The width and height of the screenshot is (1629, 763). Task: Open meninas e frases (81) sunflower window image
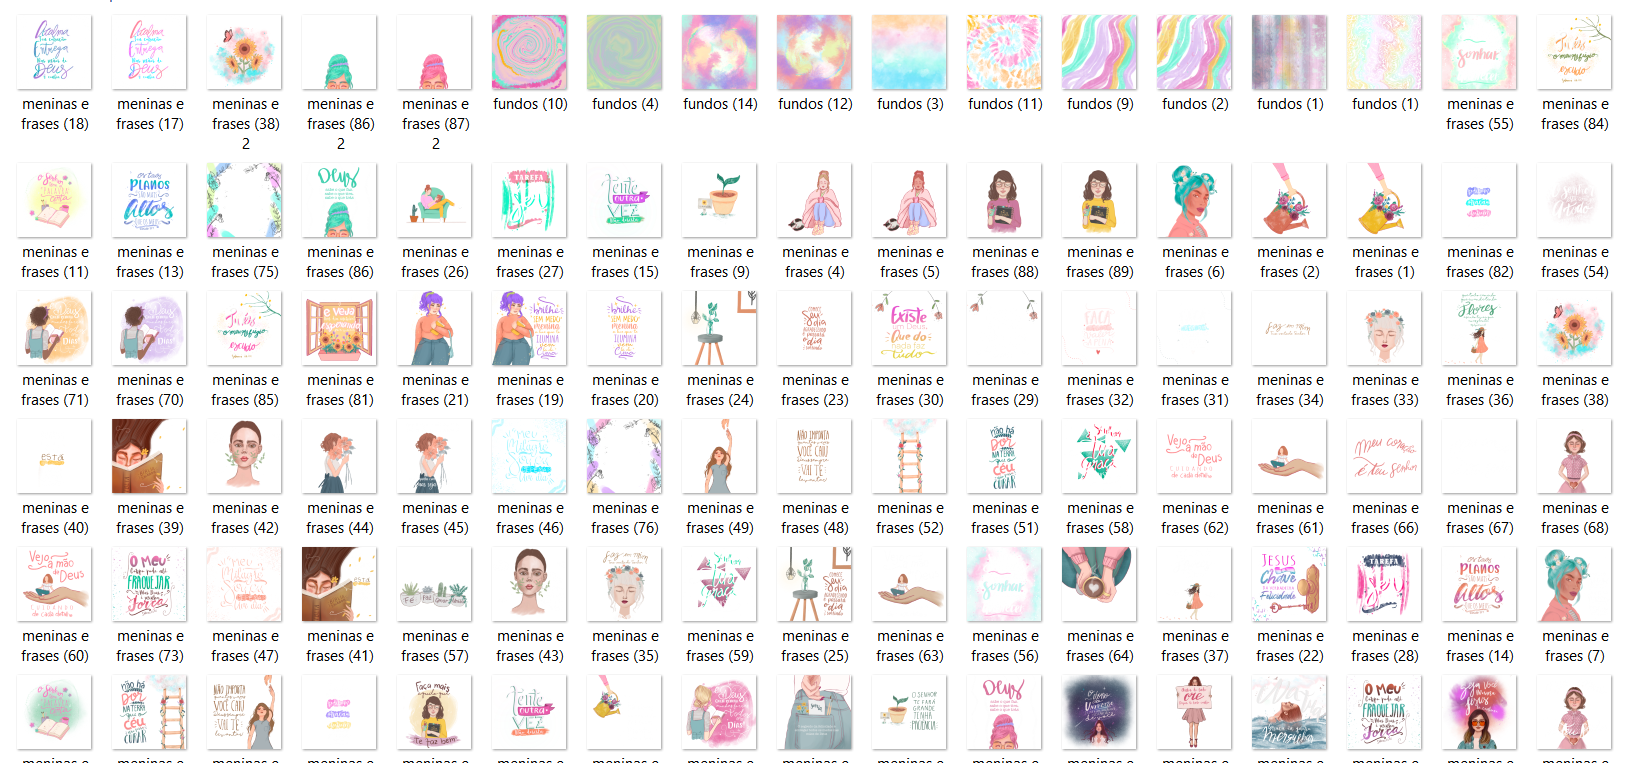(339, 328)
